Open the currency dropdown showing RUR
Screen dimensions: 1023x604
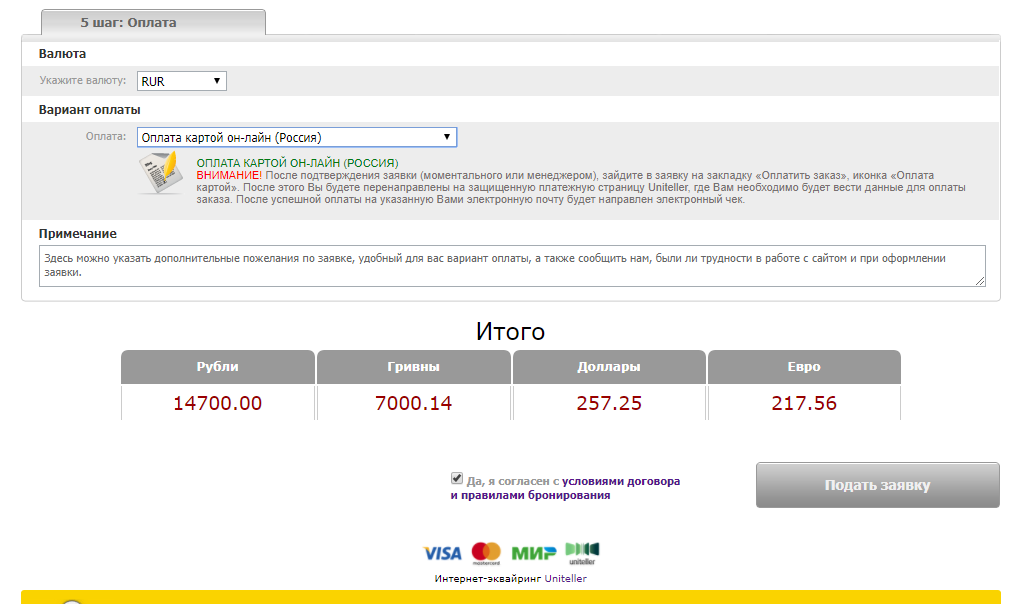[x=181, y=81]
